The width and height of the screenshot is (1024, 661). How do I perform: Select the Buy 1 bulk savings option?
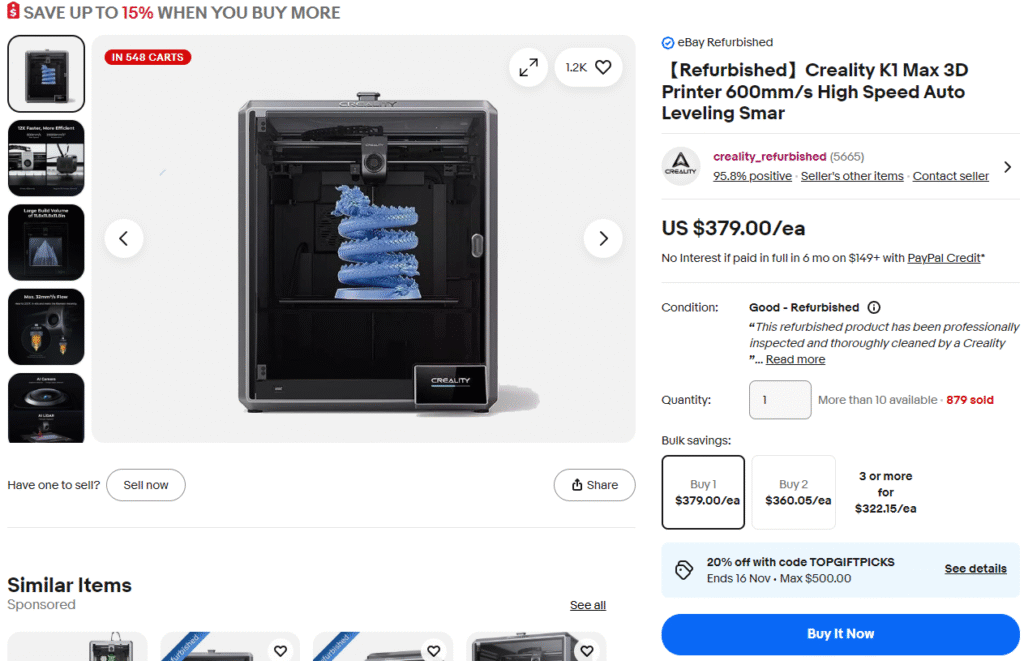point(703,492)
